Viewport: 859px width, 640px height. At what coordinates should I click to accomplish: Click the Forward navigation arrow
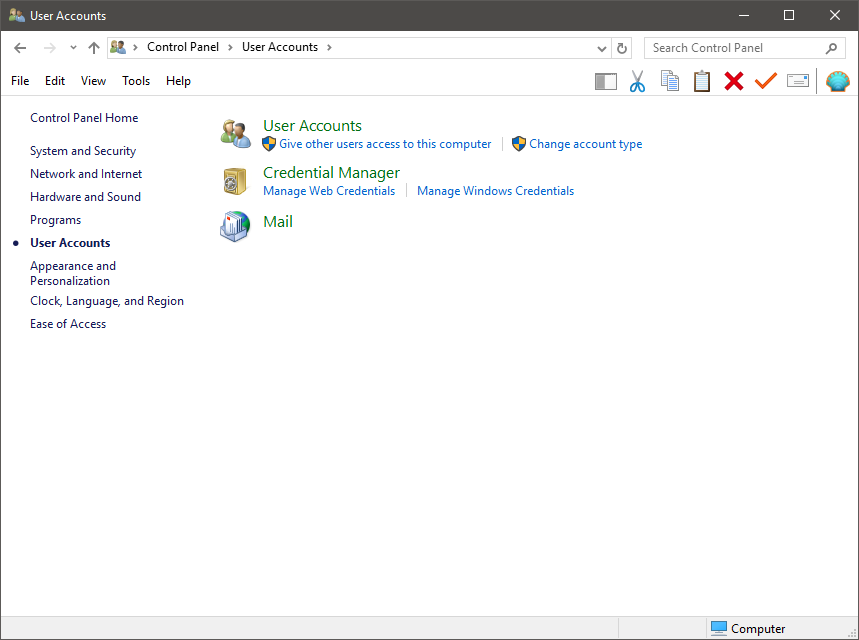(49, 48)
